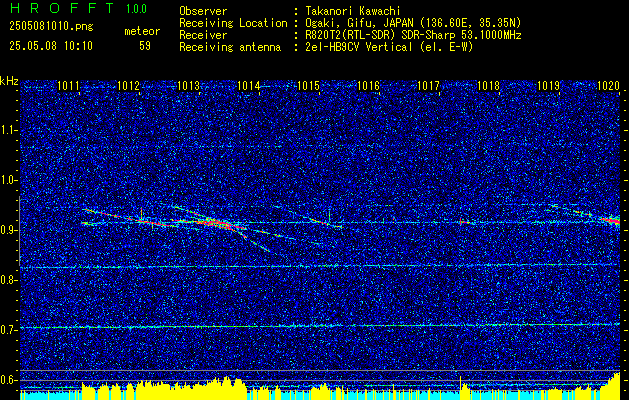Click time marker 1013
629x400 pixels.
click(189, 85)
